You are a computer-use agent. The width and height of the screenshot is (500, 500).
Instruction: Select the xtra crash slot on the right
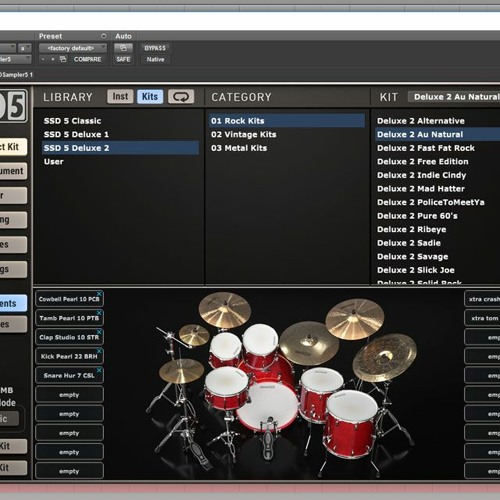click(x=482, y=299)
